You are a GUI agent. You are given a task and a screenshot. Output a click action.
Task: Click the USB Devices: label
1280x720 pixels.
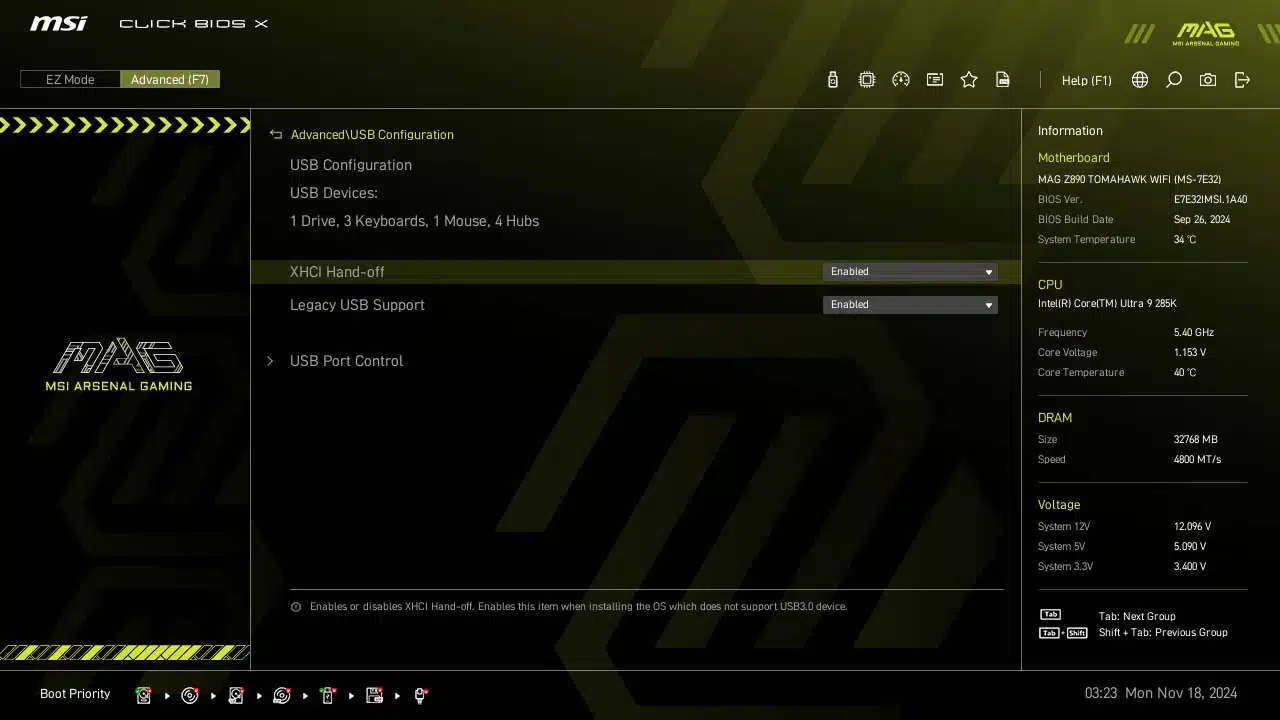click(334, 193)
